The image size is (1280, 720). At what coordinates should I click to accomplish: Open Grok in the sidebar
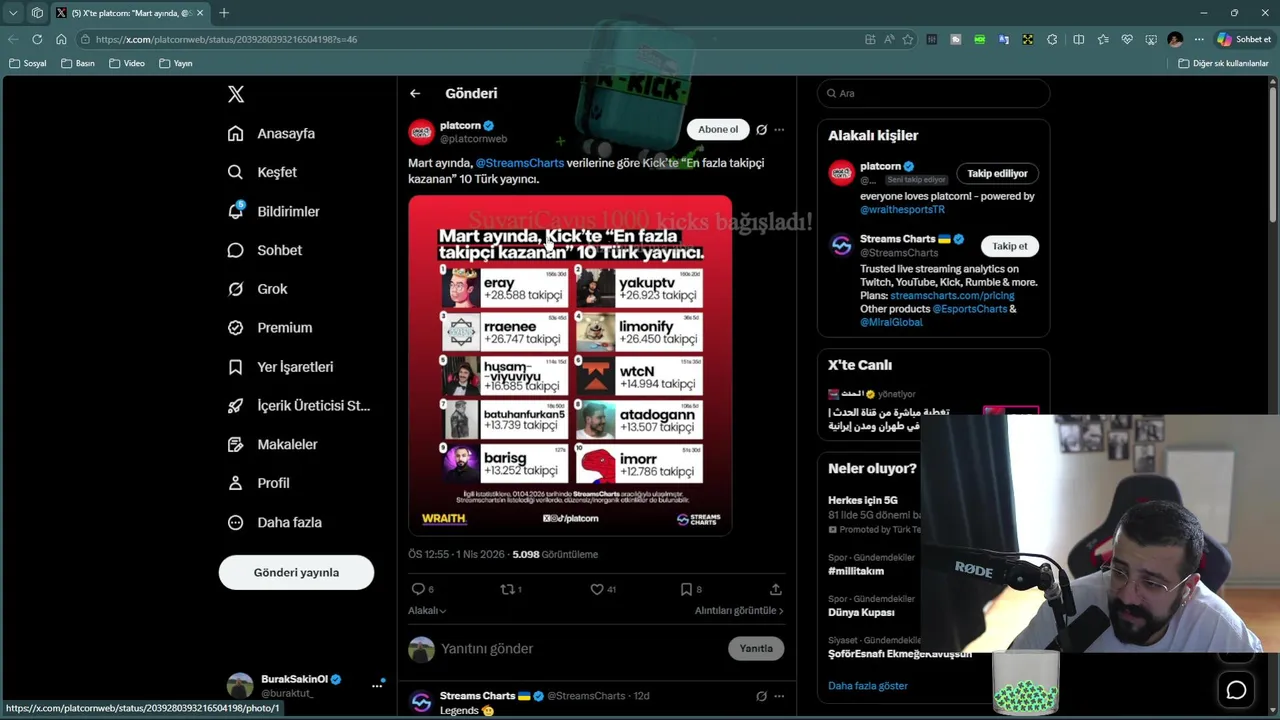257,289
